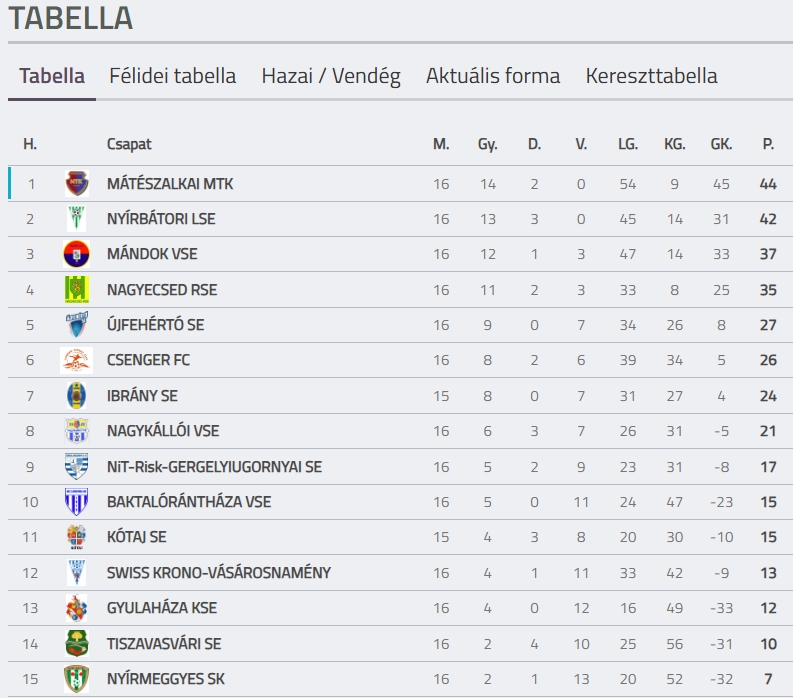Open the Nagykállói VSE team link

point(163,431)
